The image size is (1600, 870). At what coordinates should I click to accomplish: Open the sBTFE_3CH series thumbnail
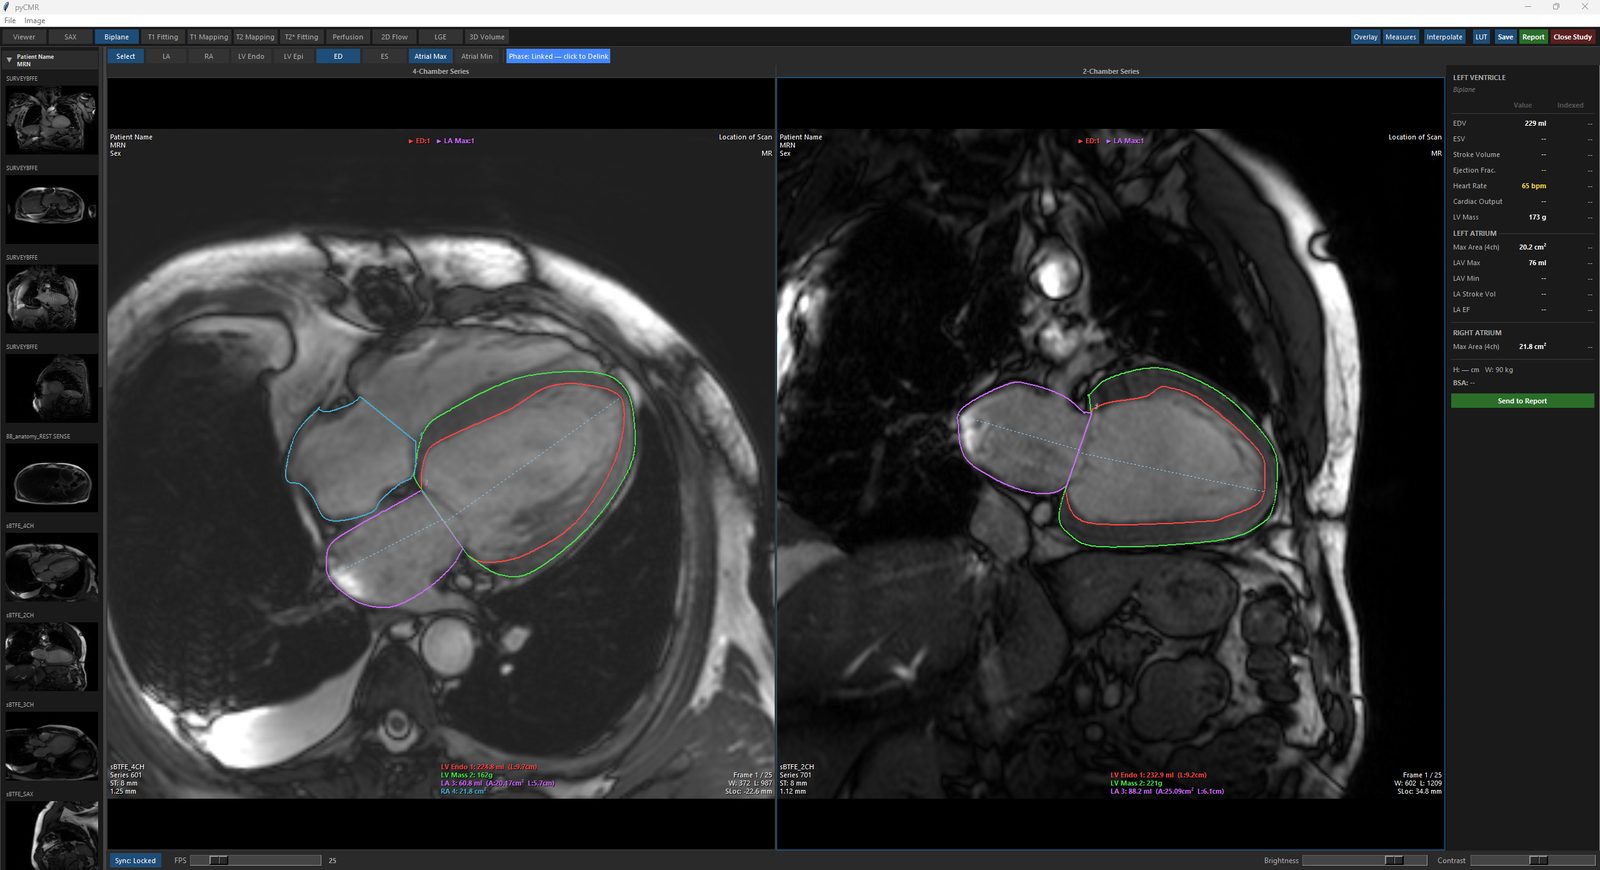tap(51, 745)
